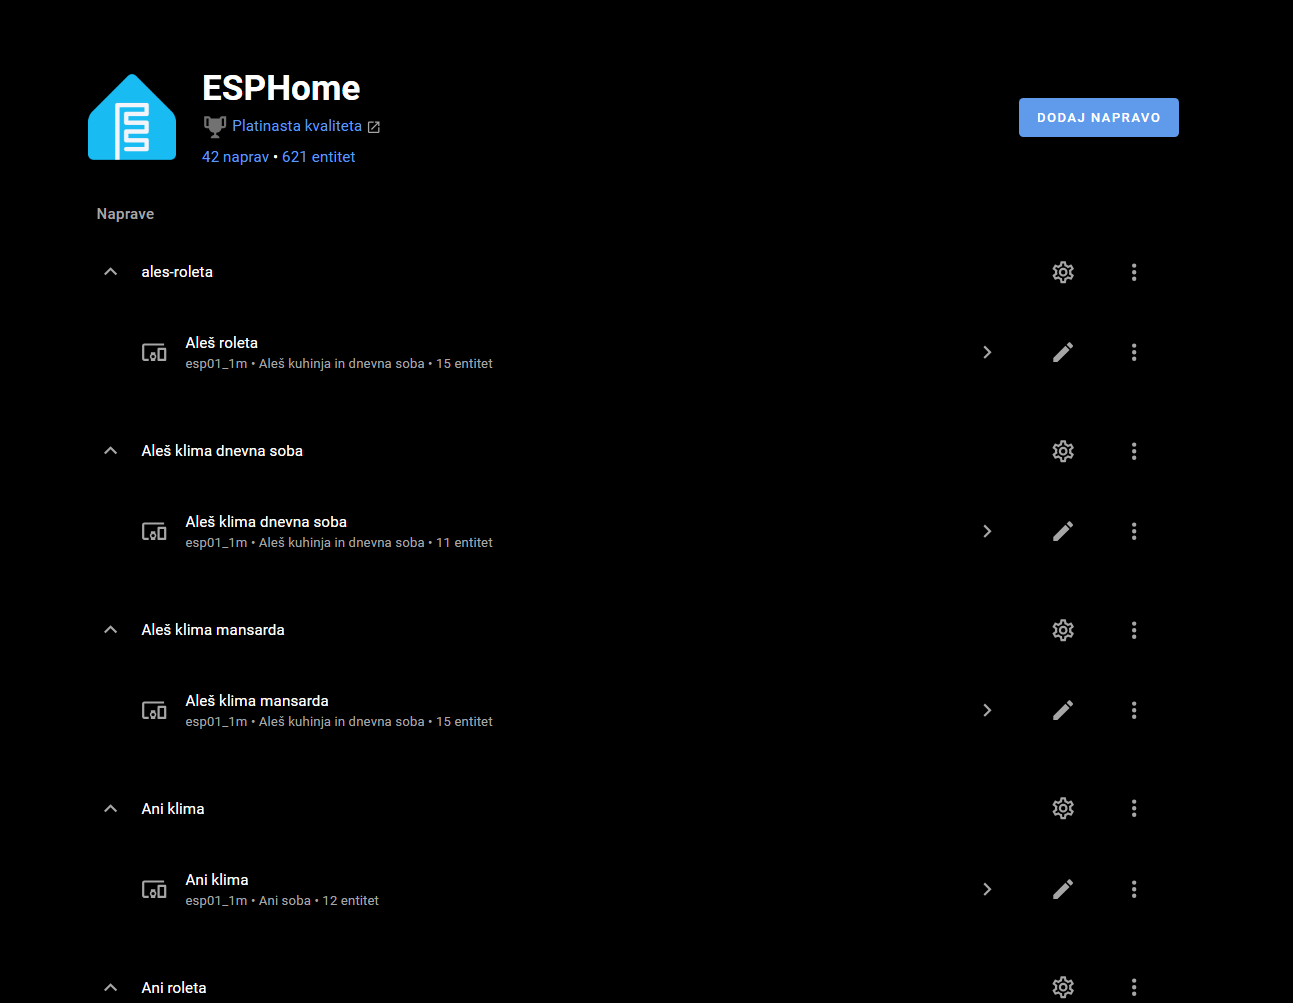The width and height of the screenshot is (1293, 1003).
Task: Open Ani klima device details chevron
Action: point(987,889)
